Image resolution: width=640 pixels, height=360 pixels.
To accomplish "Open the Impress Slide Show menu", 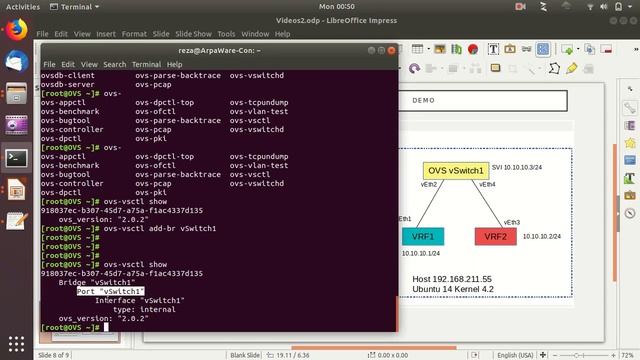I will pyautogui.click(x=193, y=34).
